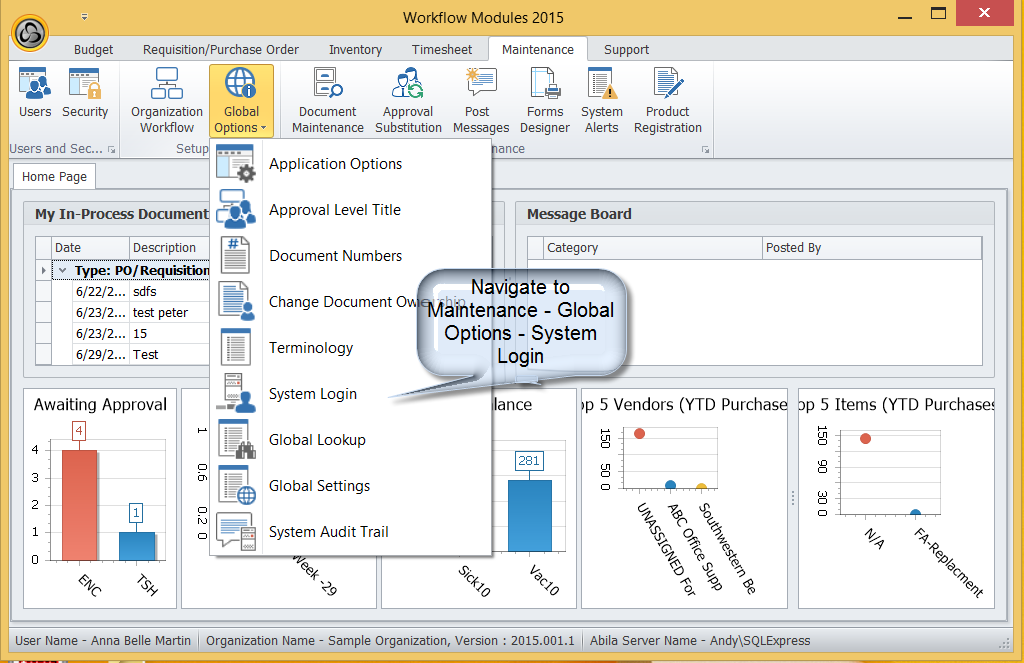Click the Approval Substitution icon

(408, 100)
